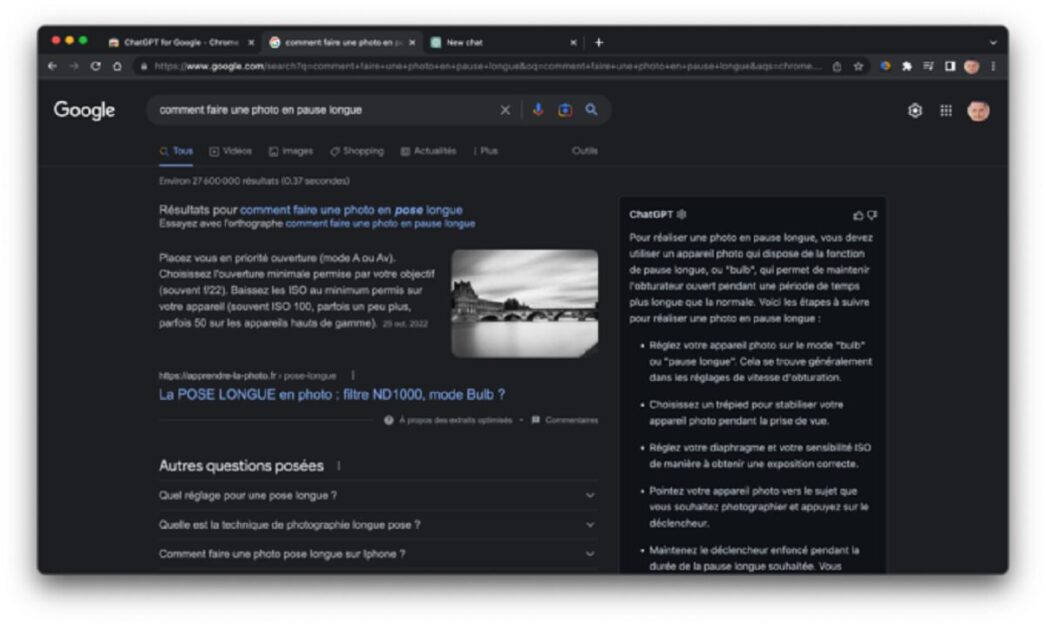Click the long exposure bridge photo thumbnail
This screenshot has width=1046, height=624.
coord(524,303)
